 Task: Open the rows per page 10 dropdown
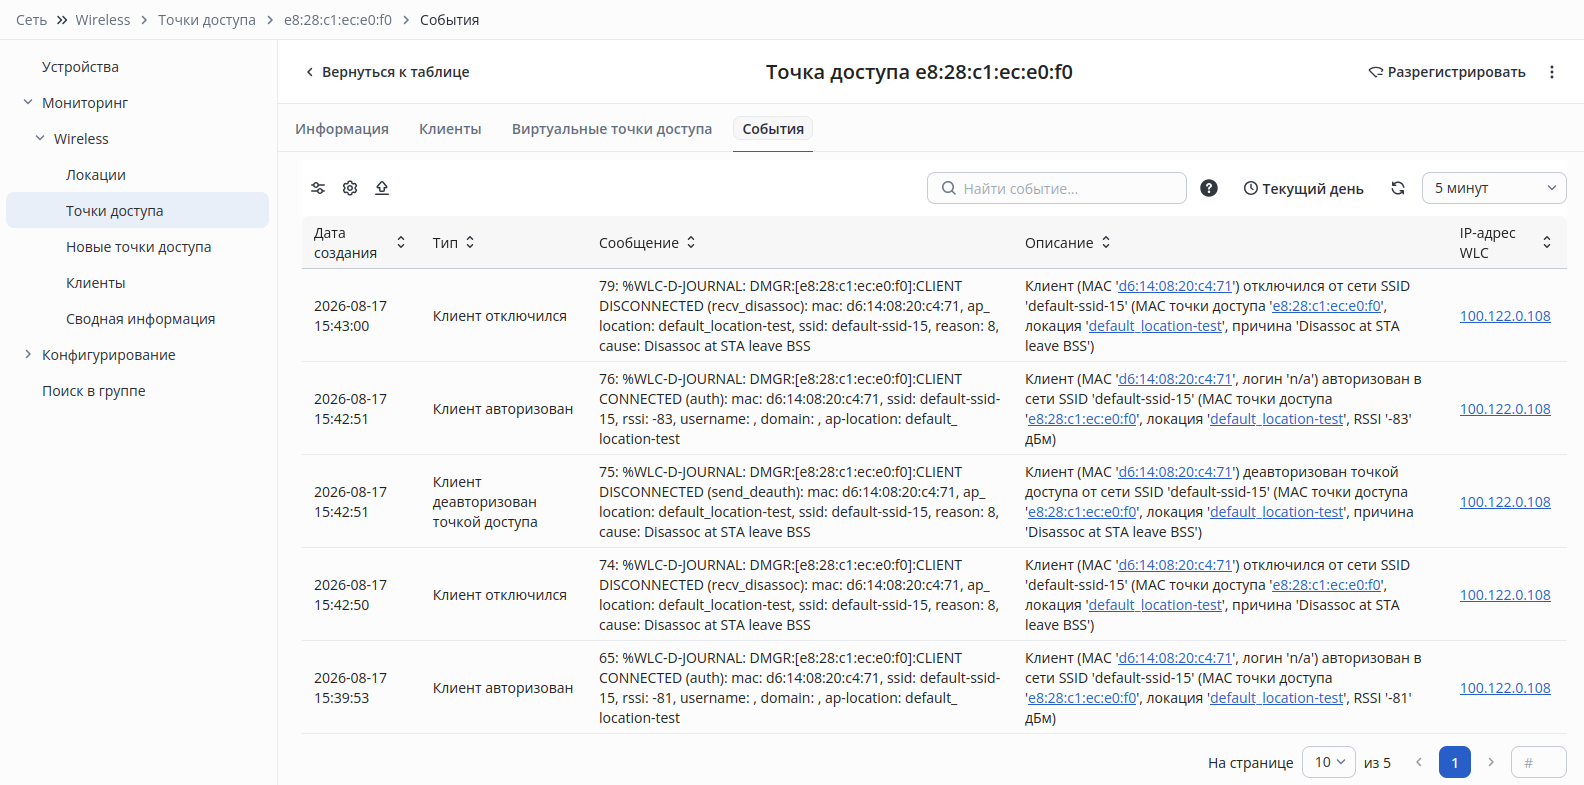pyautogui.click(x=1329, y=762)
